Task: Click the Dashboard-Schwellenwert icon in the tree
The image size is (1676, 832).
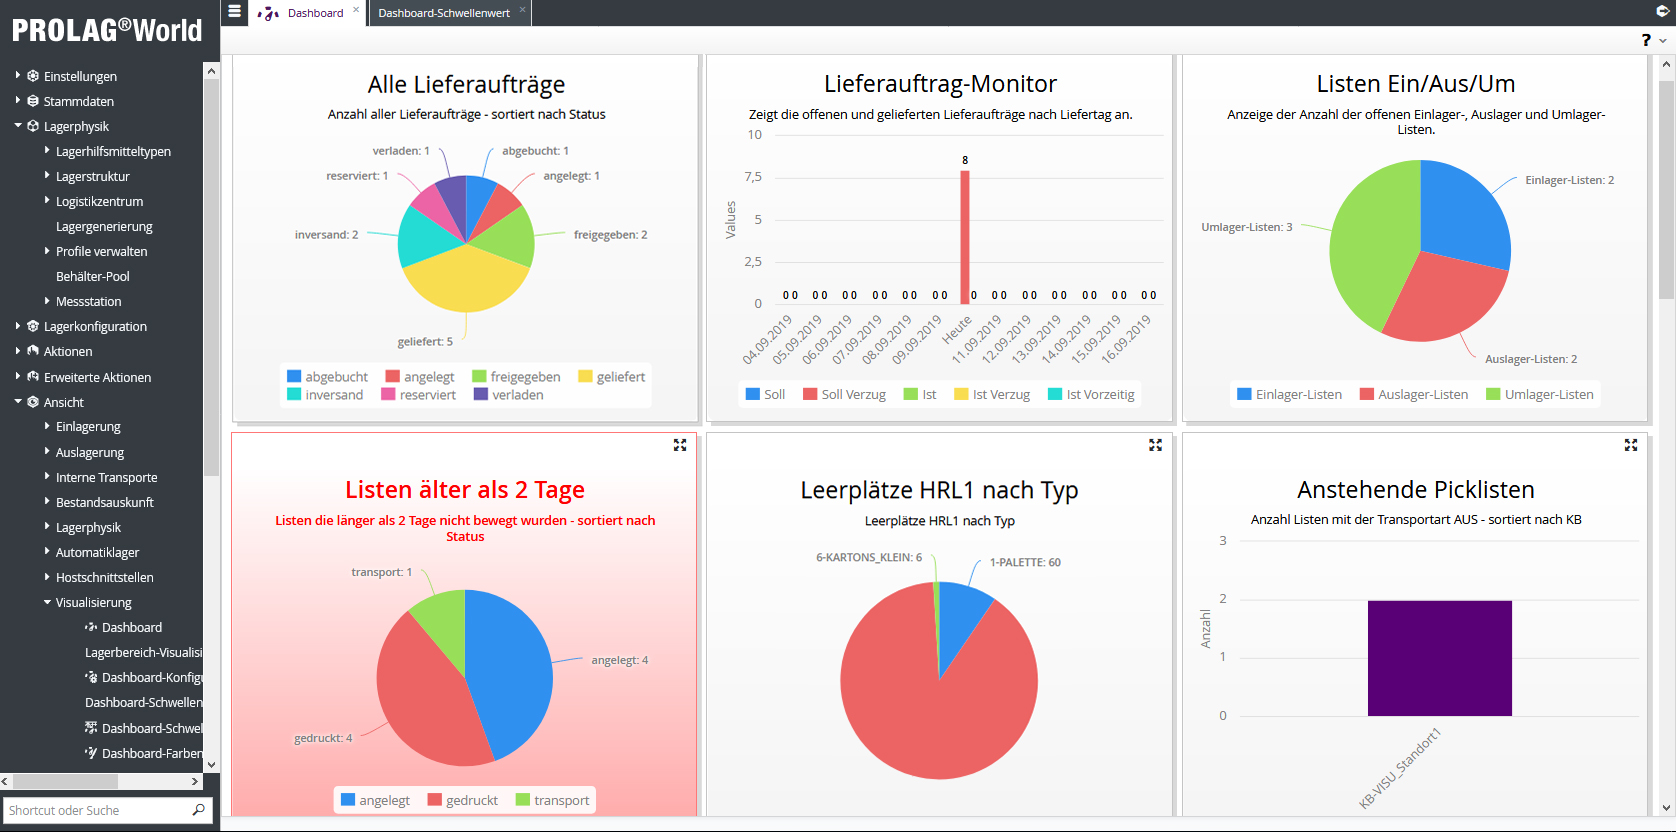Action: (91, 728)
